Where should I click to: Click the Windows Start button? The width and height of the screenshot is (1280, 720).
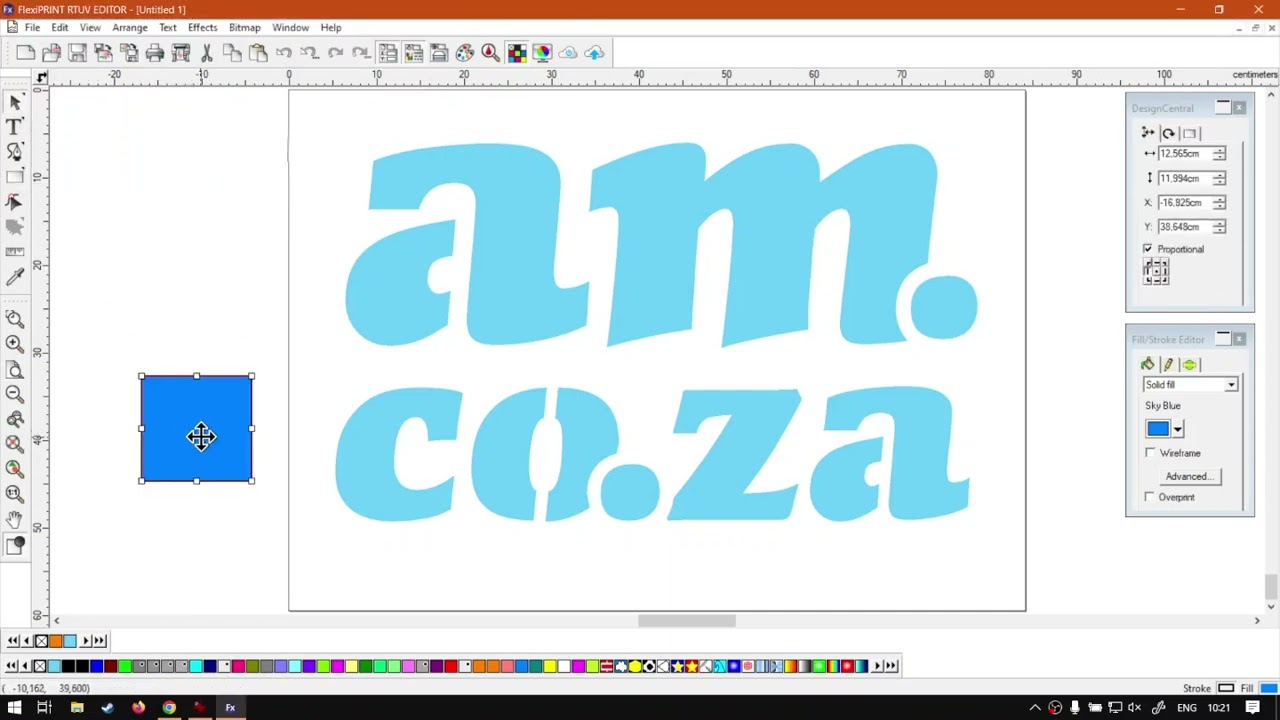pos(14,708)
